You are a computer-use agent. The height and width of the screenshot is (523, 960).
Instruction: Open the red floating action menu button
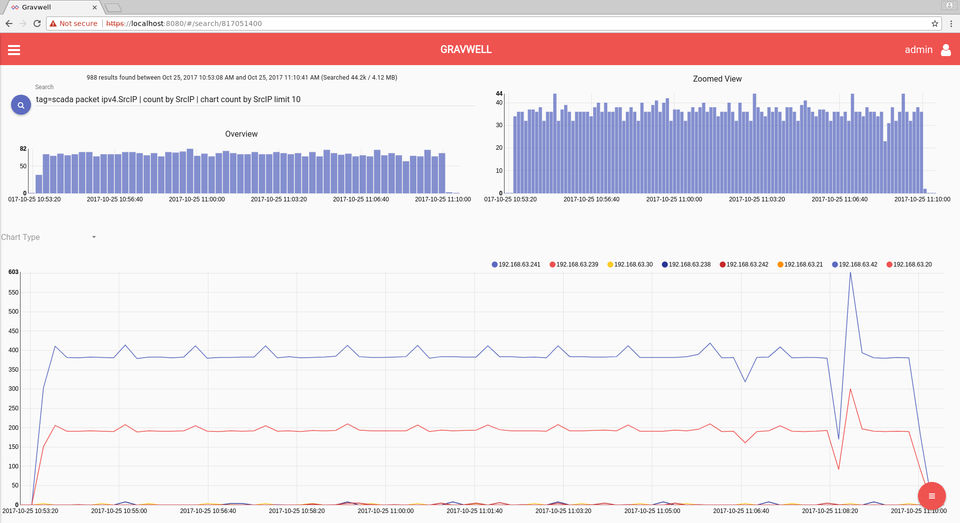pyautogui.click(x=931, y=496)
